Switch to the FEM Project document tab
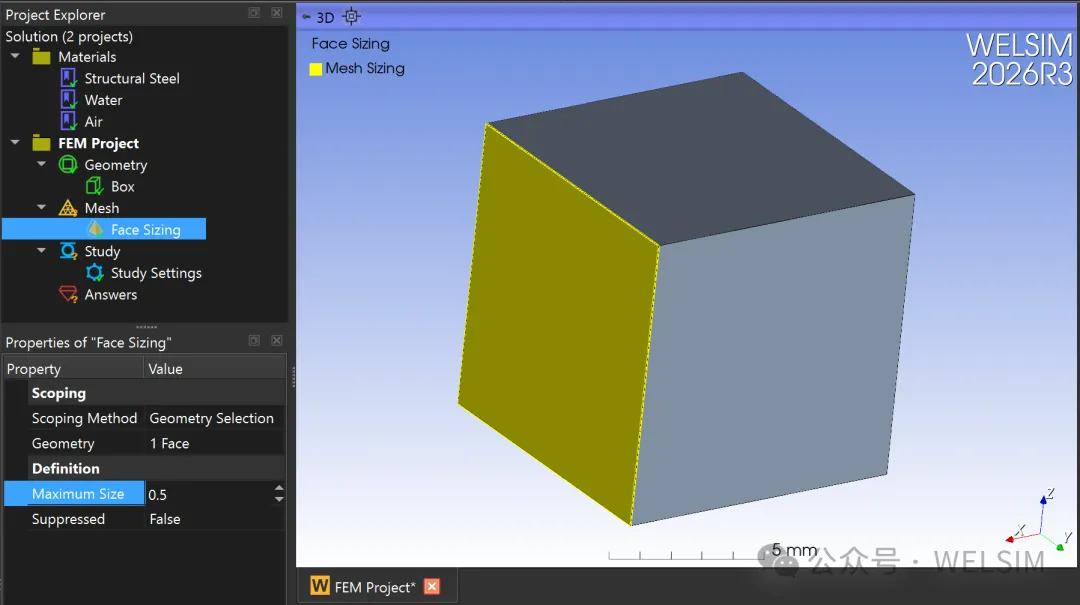Image resolution: width=1080 pixels, height=605 pixels. 375,587
